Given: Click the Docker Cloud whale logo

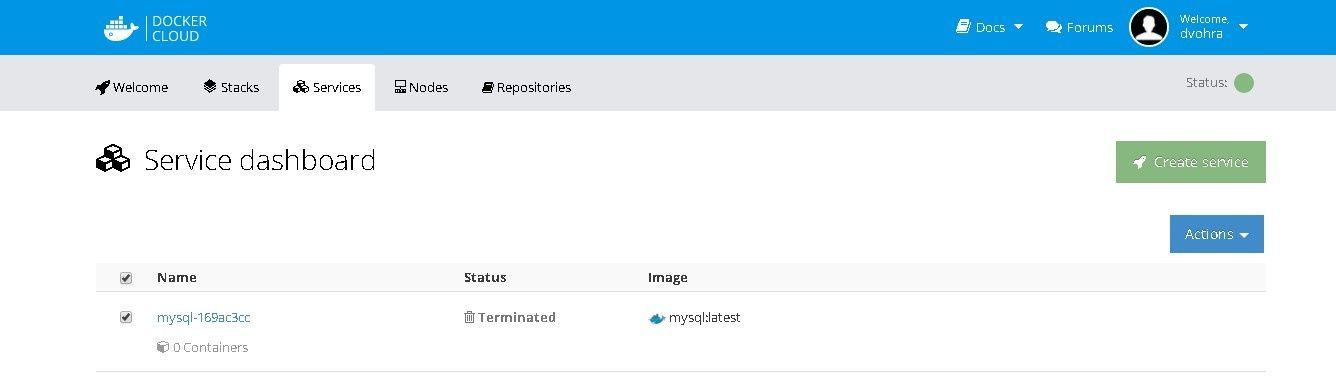Looking at the screenshot, I should tap(121, 29).
